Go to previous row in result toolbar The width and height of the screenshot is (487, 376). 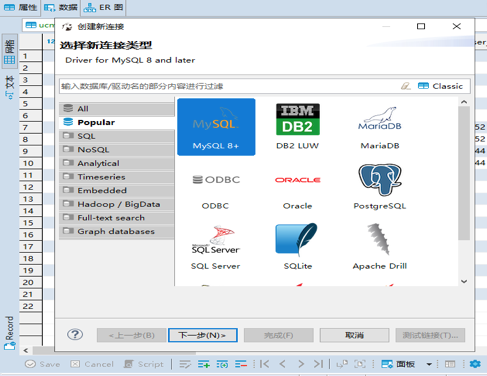283,364
